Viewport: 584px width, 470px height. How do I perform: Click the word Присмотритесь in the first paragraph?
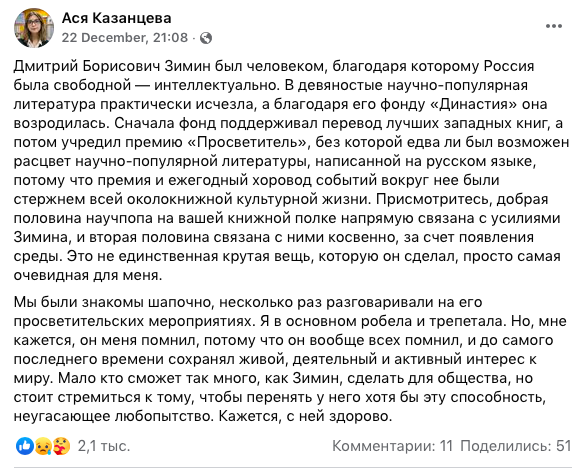pos(434,199)
